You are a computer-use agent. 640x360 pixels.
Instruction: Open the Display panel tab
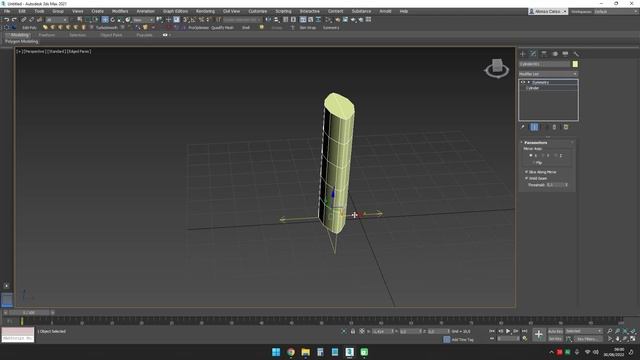(565, 53)
